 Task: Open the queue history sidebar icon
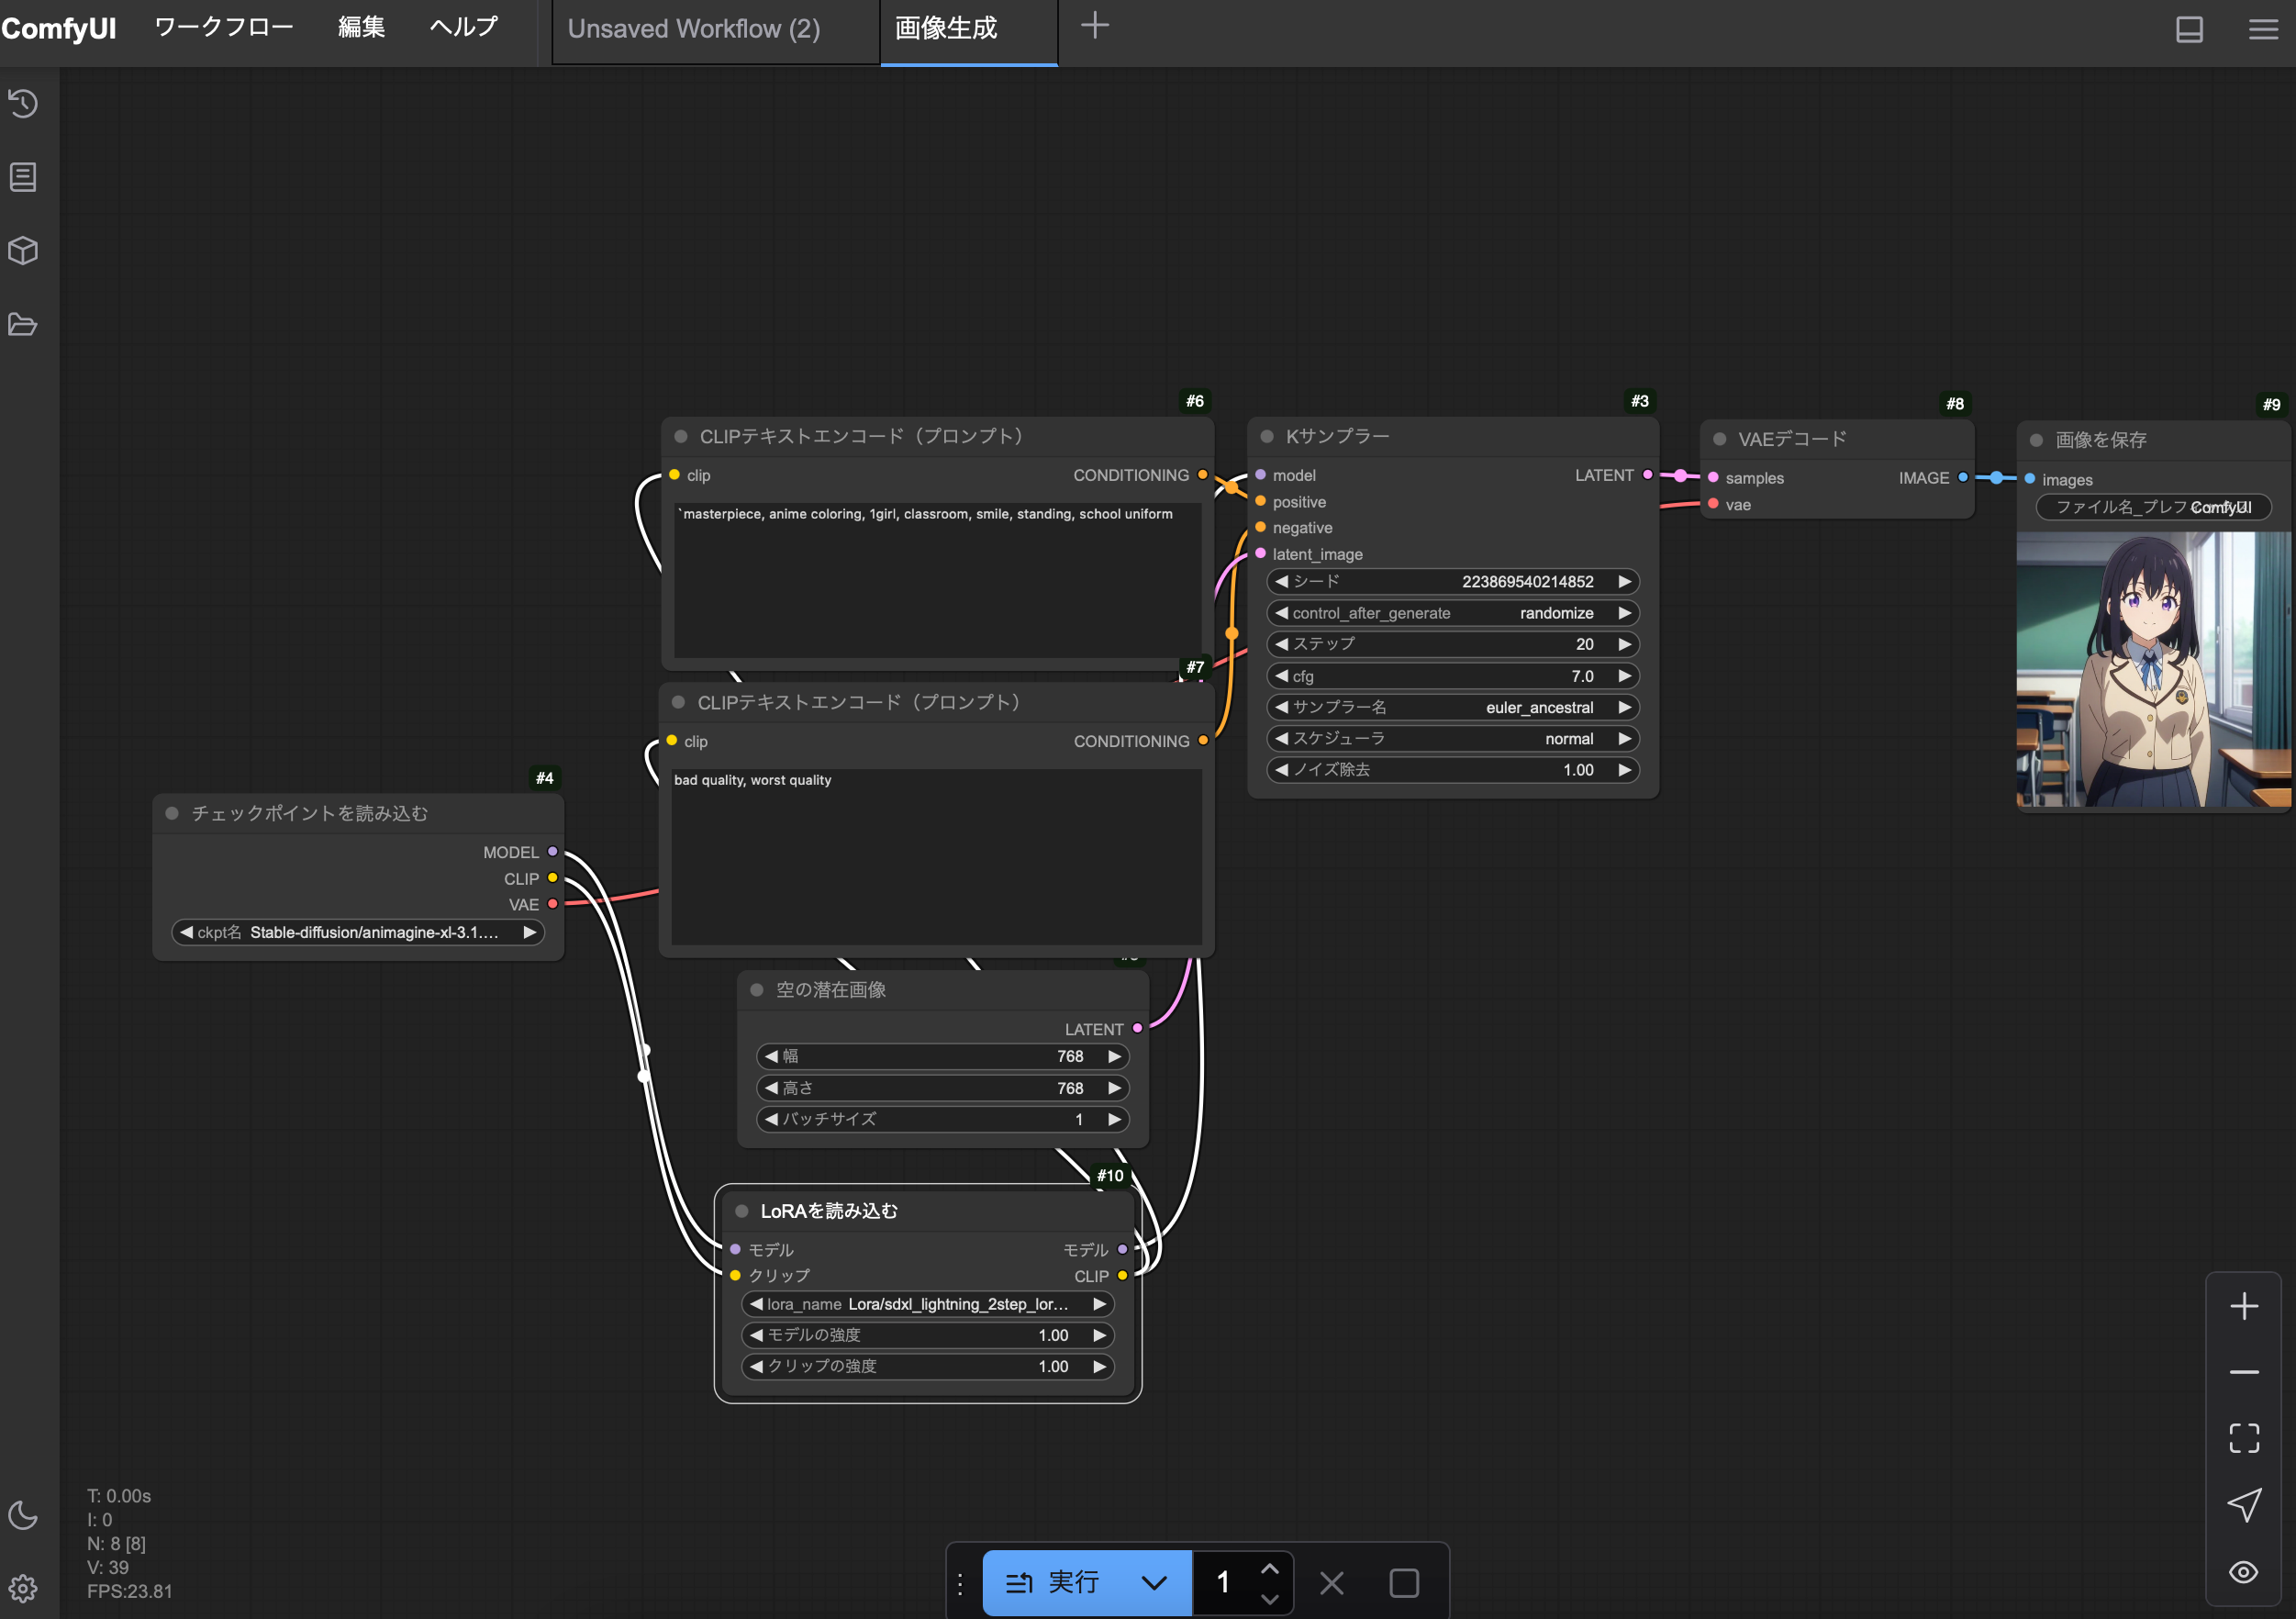[x=23, y=103]
